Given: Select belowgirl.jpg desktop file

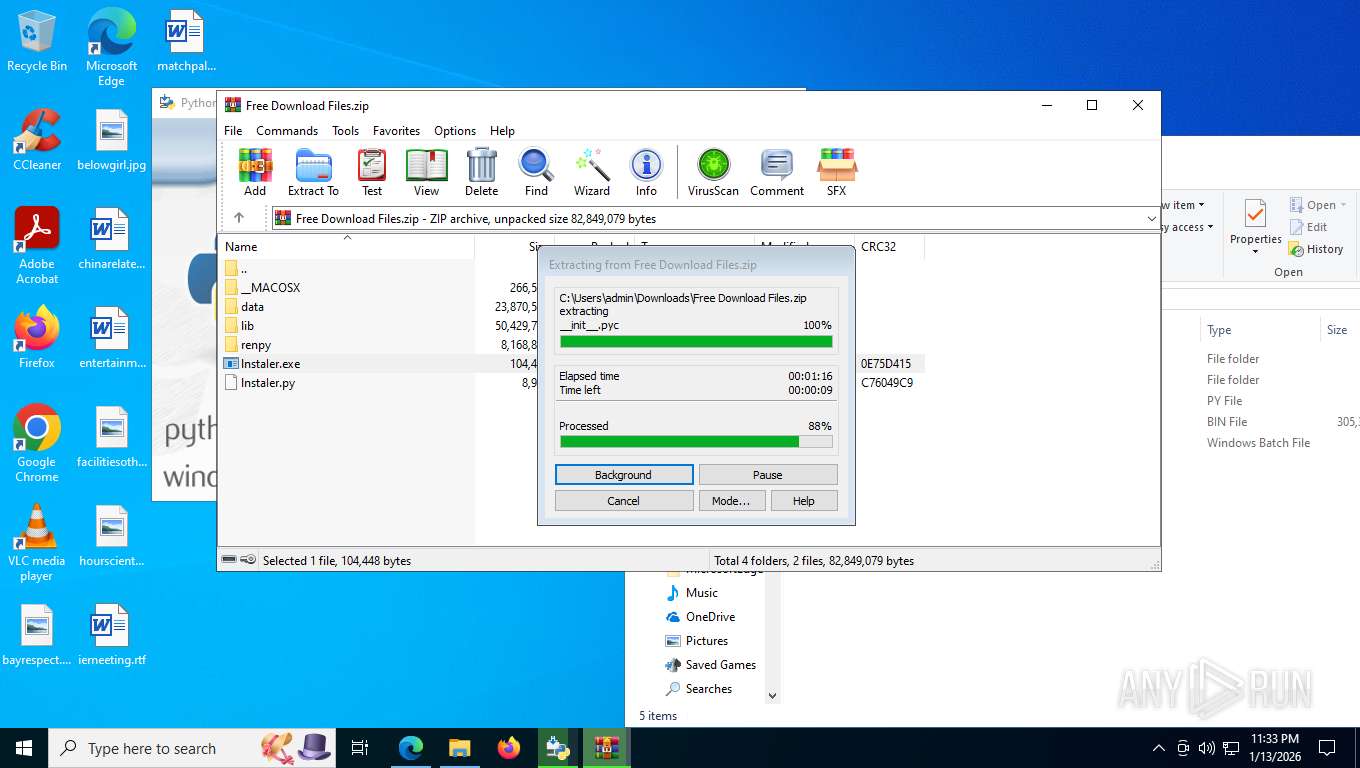Looking at the screenshot, I should (111, 140).
